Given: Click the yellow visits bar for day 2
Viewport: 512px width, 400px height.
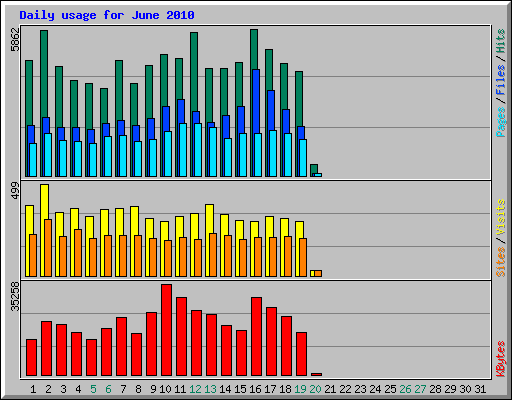Looking at the screenshot, I should click(x=45, y=202).
